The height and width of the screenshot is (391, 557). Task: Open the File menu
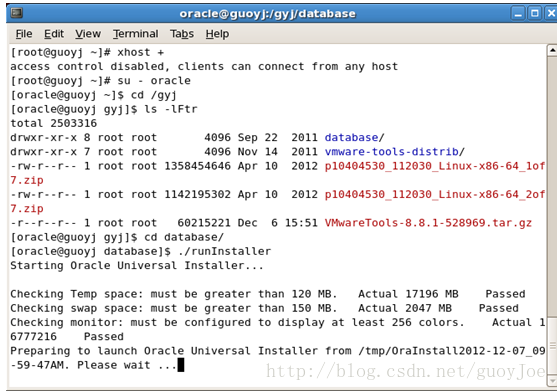click(x=24, y=34)
